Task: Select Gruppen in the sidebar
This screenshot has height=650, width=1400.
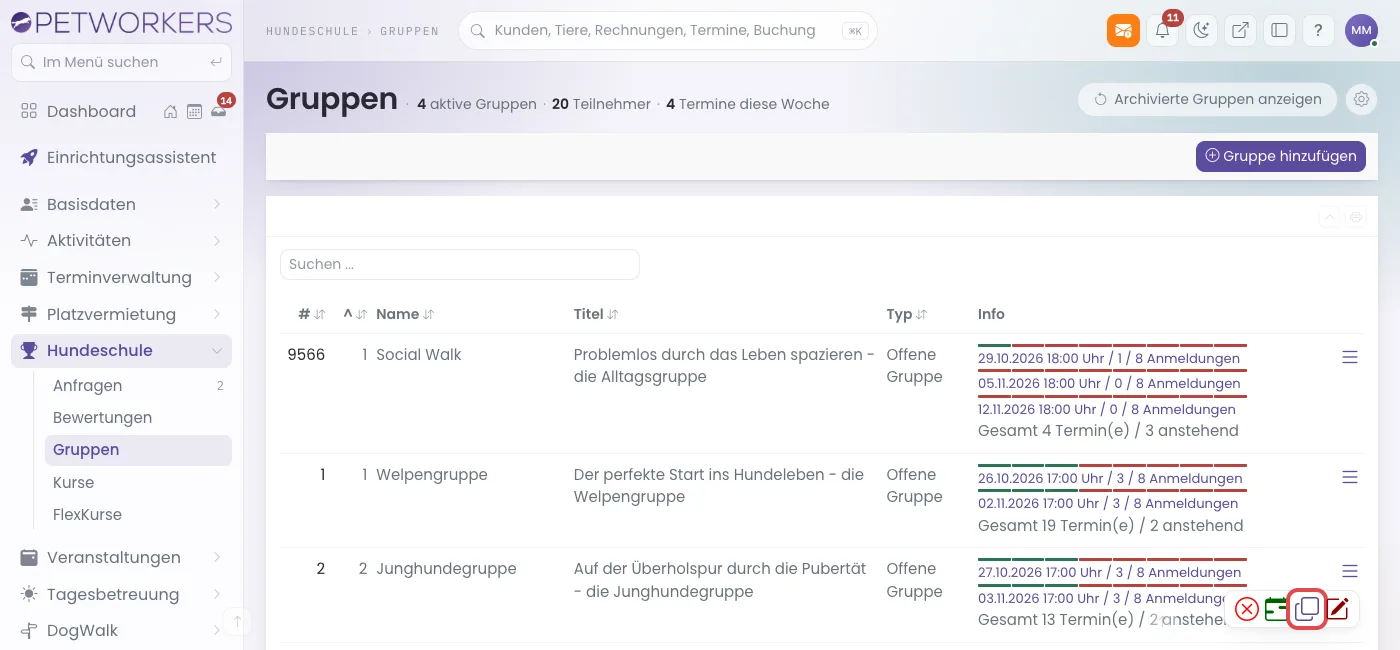Action: 138,450
